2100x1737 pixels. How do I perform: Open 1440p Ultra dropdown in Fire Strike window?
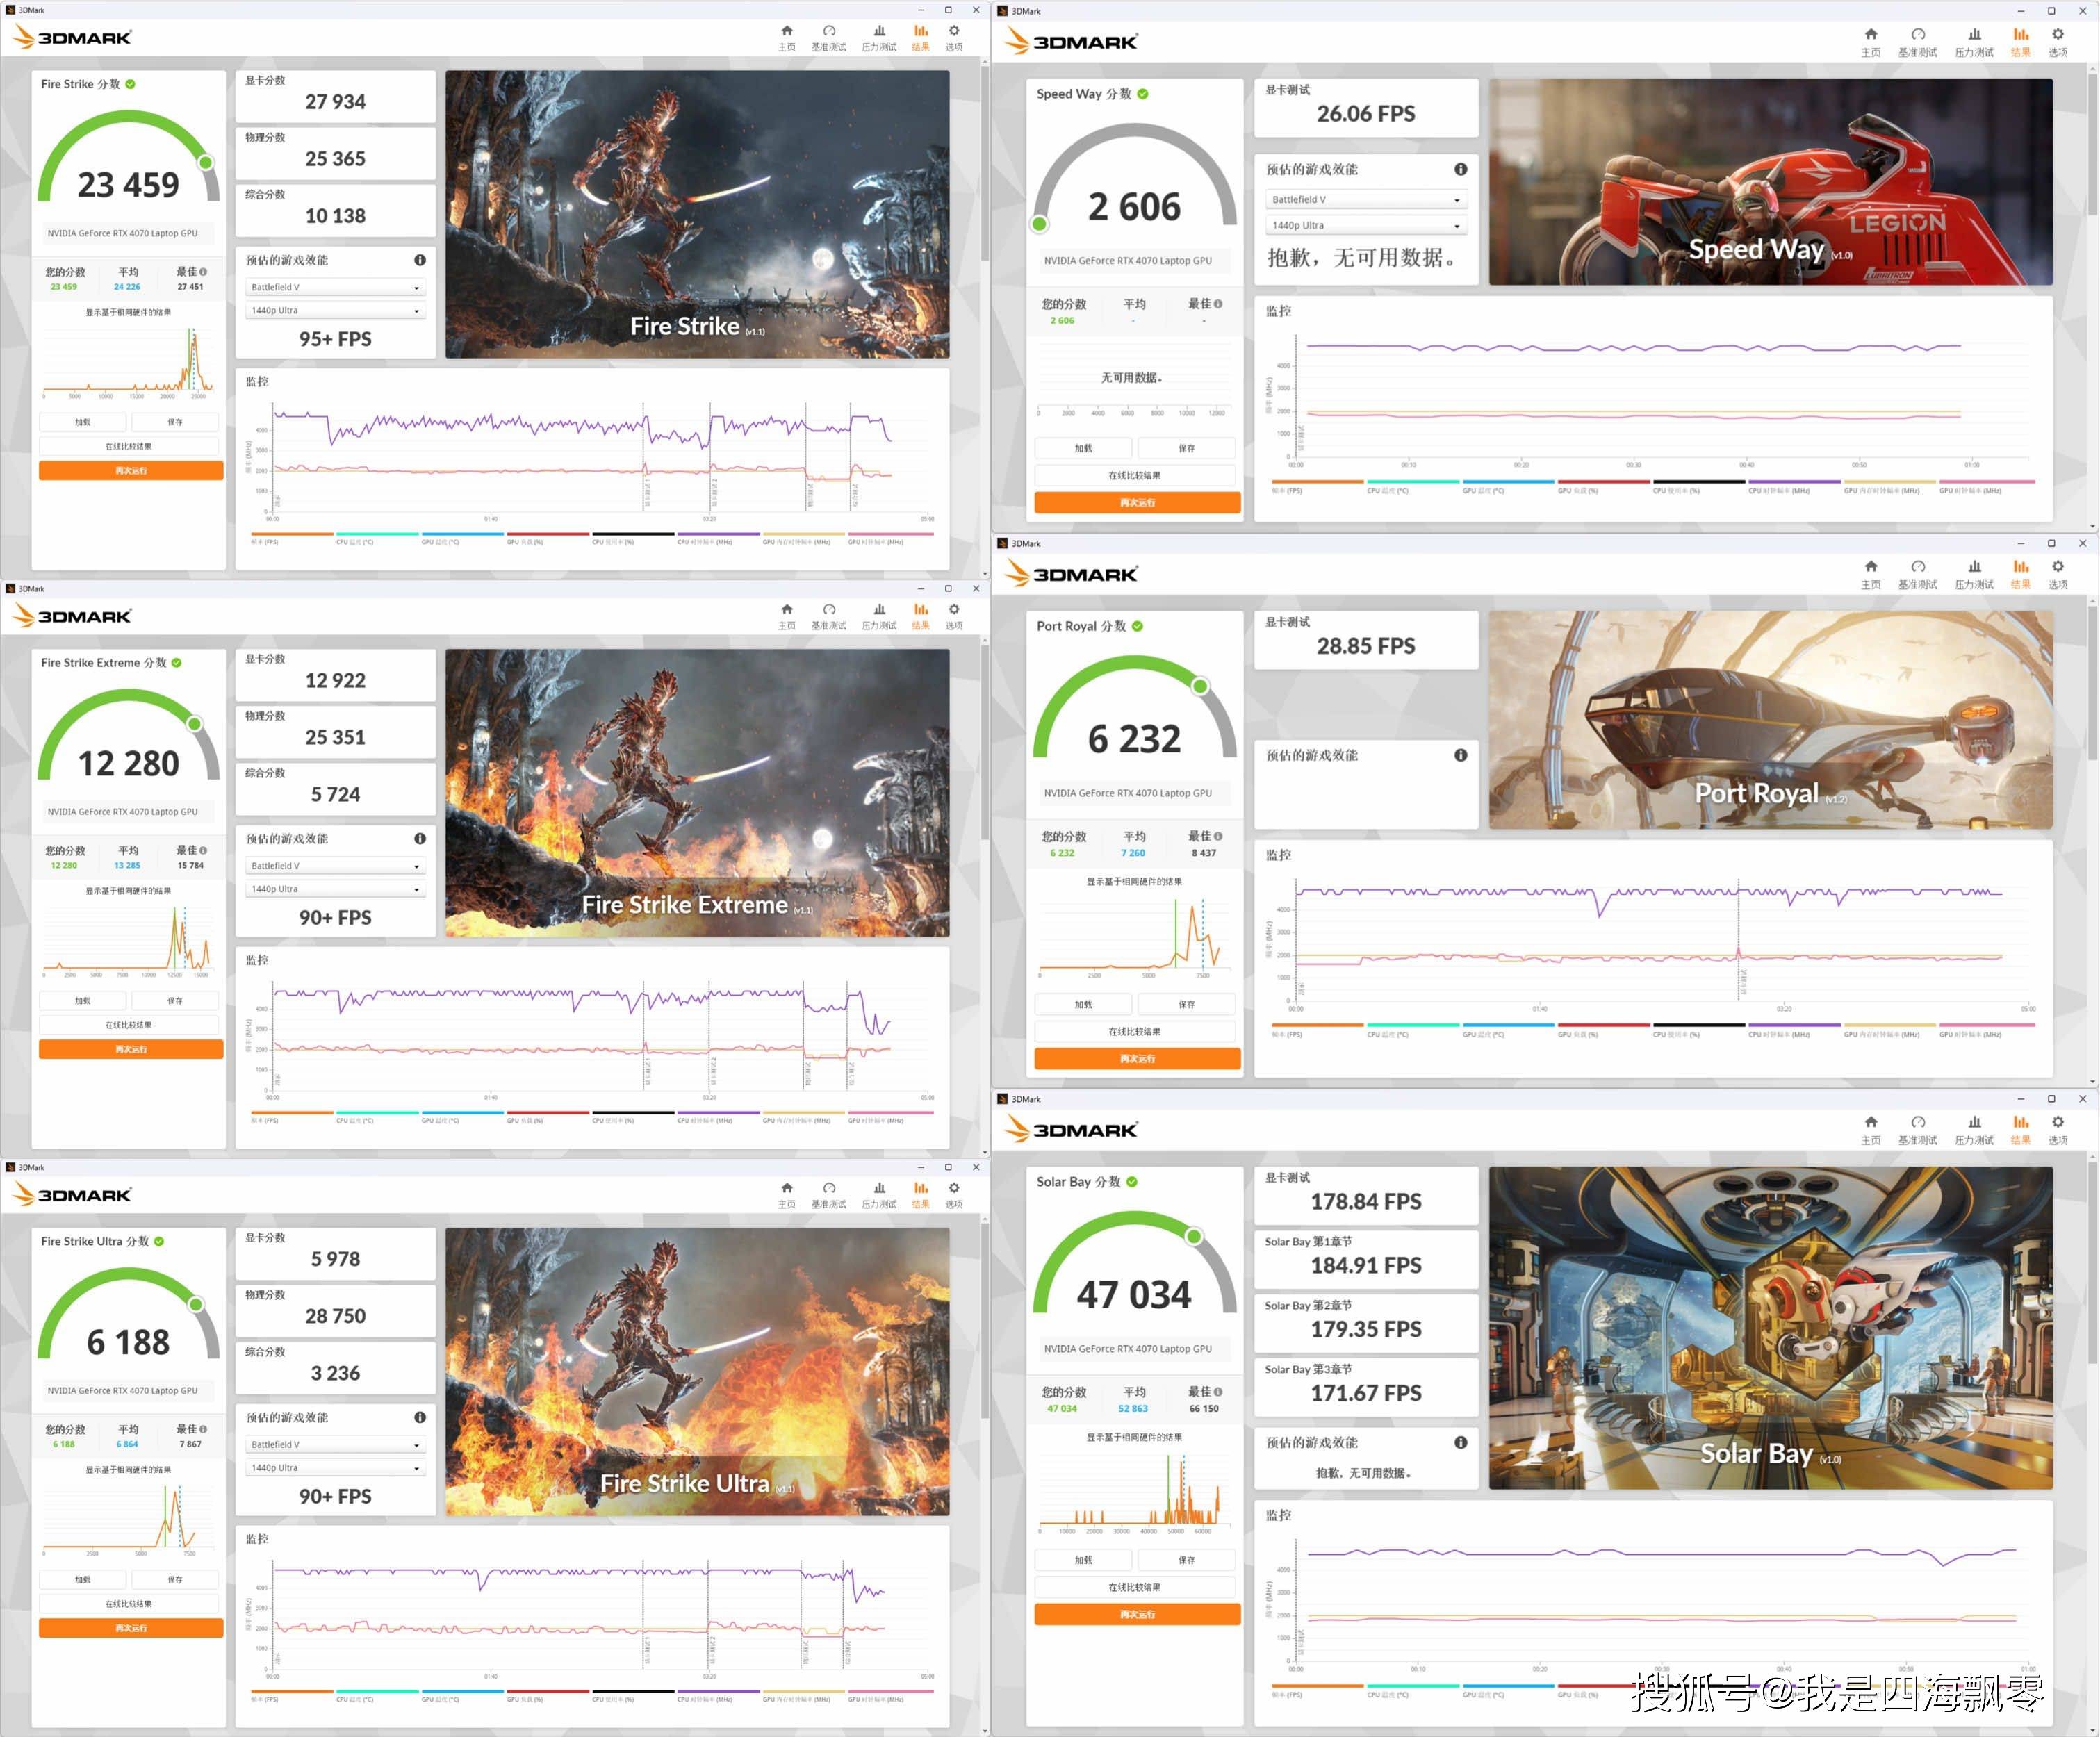point(335,311)
